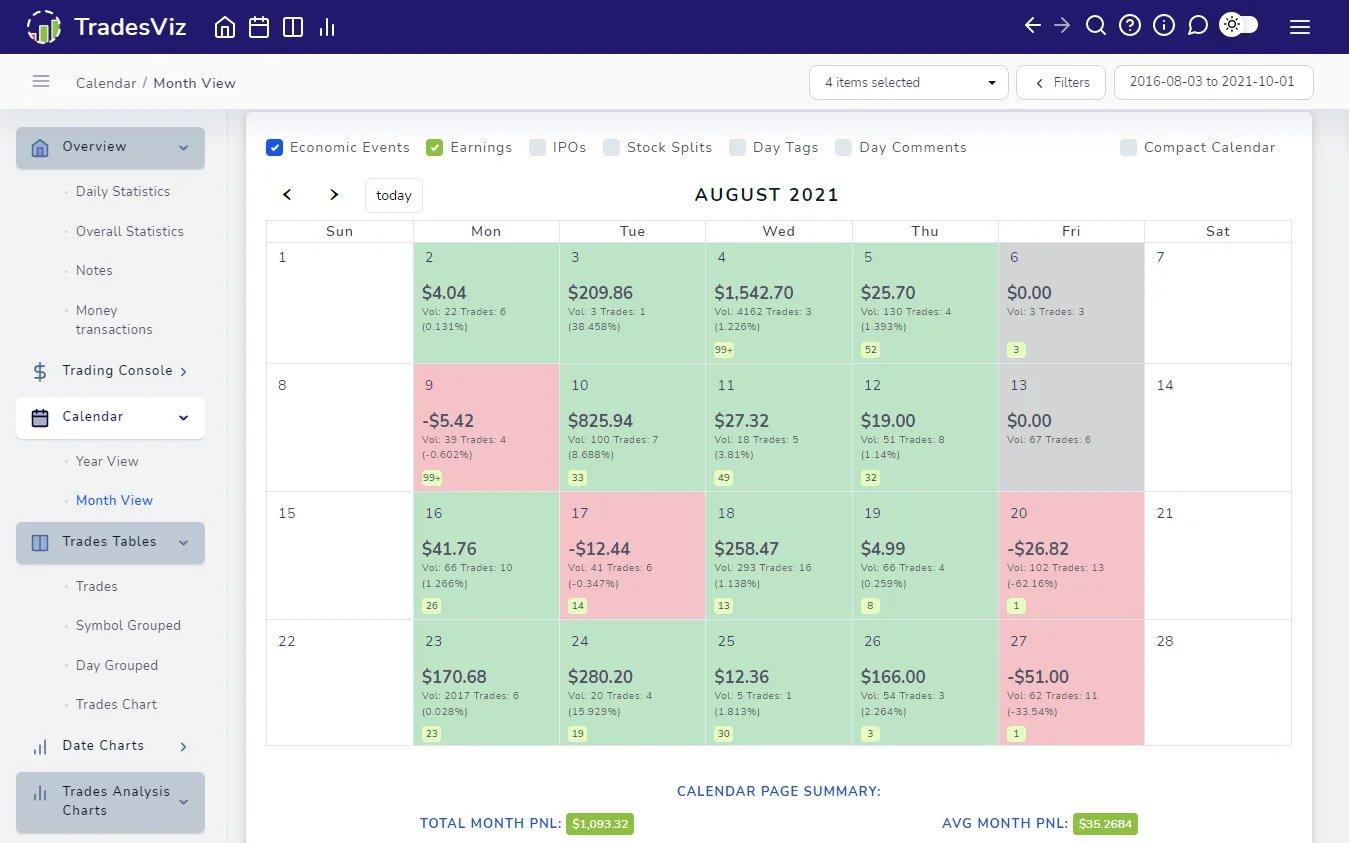Enable the Compact Calendar checkbox

tap(1128, 148)
